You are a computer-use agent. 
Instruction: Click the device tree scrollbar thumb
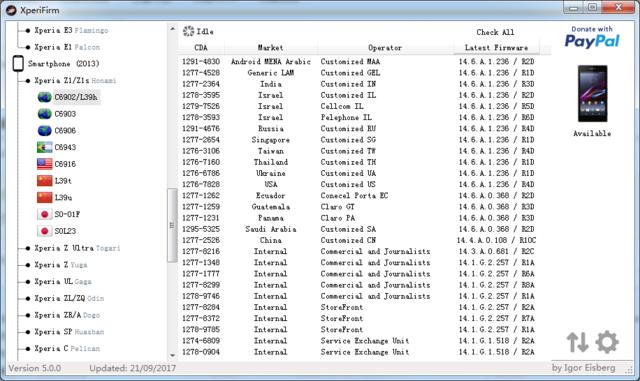172,225
